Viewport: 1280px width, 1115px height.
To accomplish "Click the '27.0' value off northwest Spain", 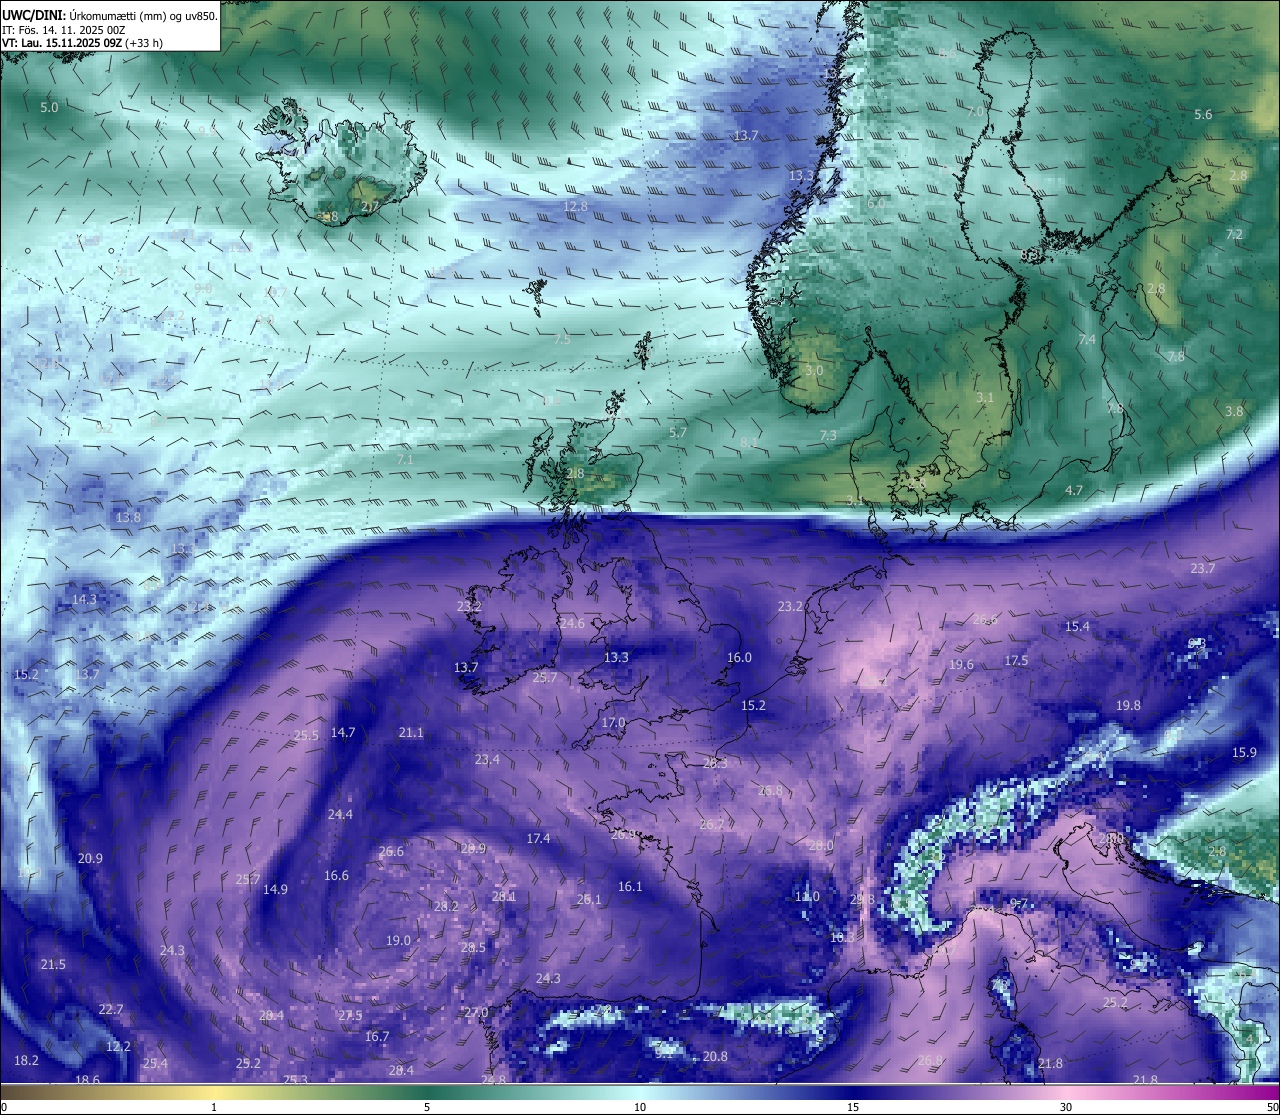I will [476, 1012].
